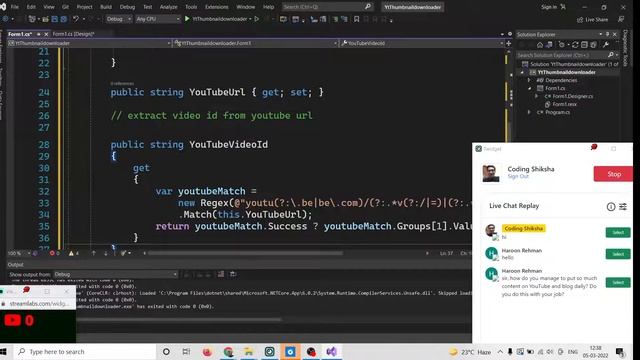
Task: Expand the Program.cs node
Action: [529, 112]
